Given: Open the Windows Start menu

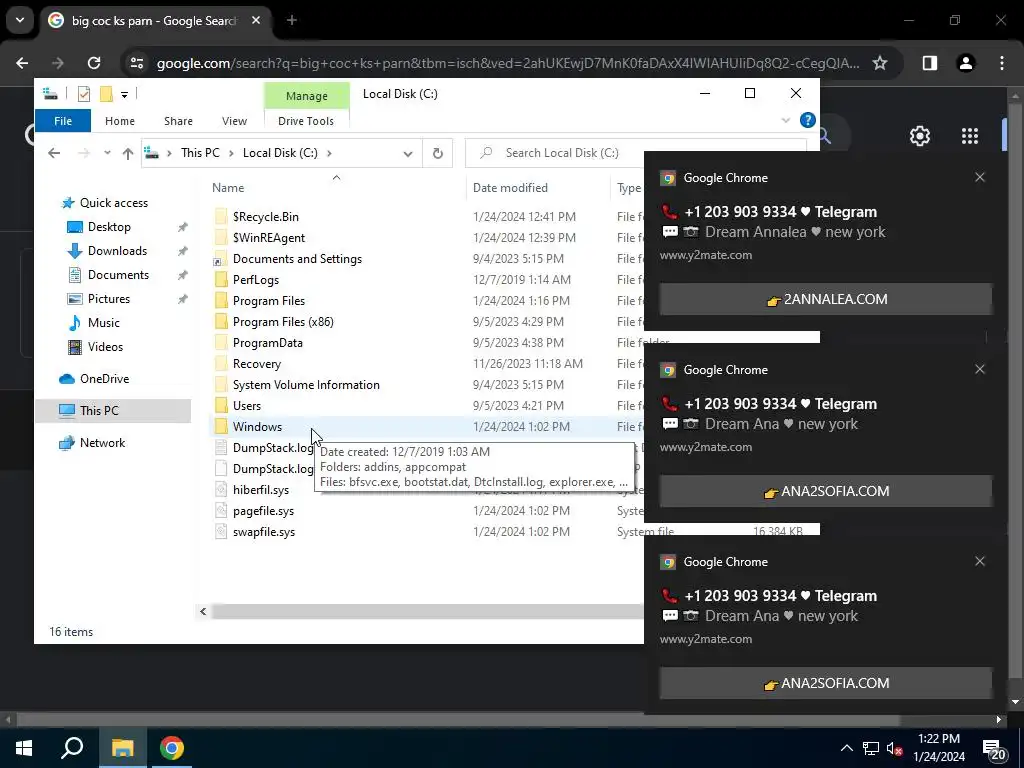Looking at the screenshot, I should (24, 748).
